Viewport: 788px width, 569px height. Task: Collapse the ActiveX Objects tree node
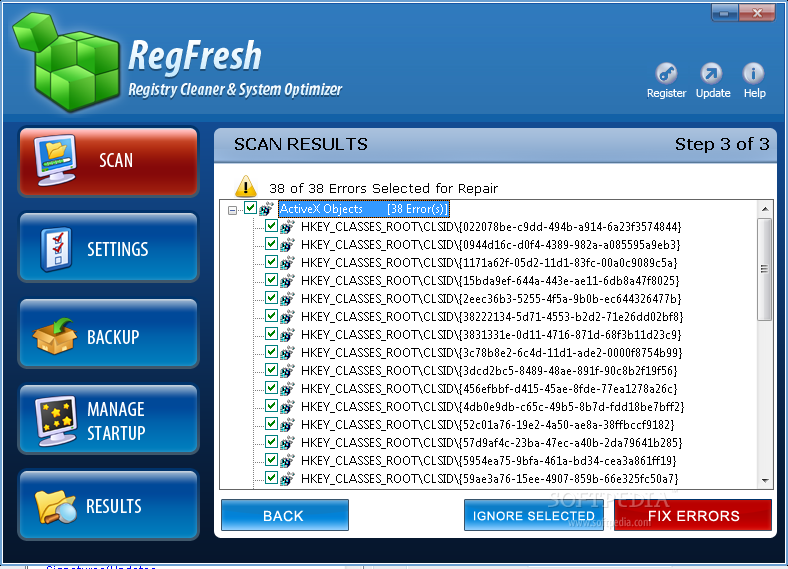pyautogui.click(x=232, y=210)
